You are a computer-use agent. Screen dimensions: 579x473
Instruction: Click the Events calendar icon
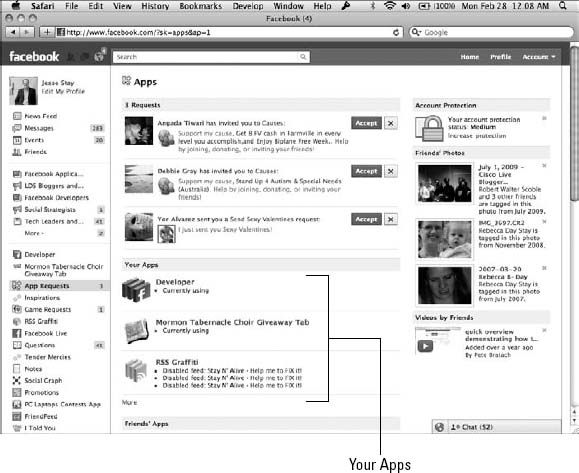click(x=17, y=140)
